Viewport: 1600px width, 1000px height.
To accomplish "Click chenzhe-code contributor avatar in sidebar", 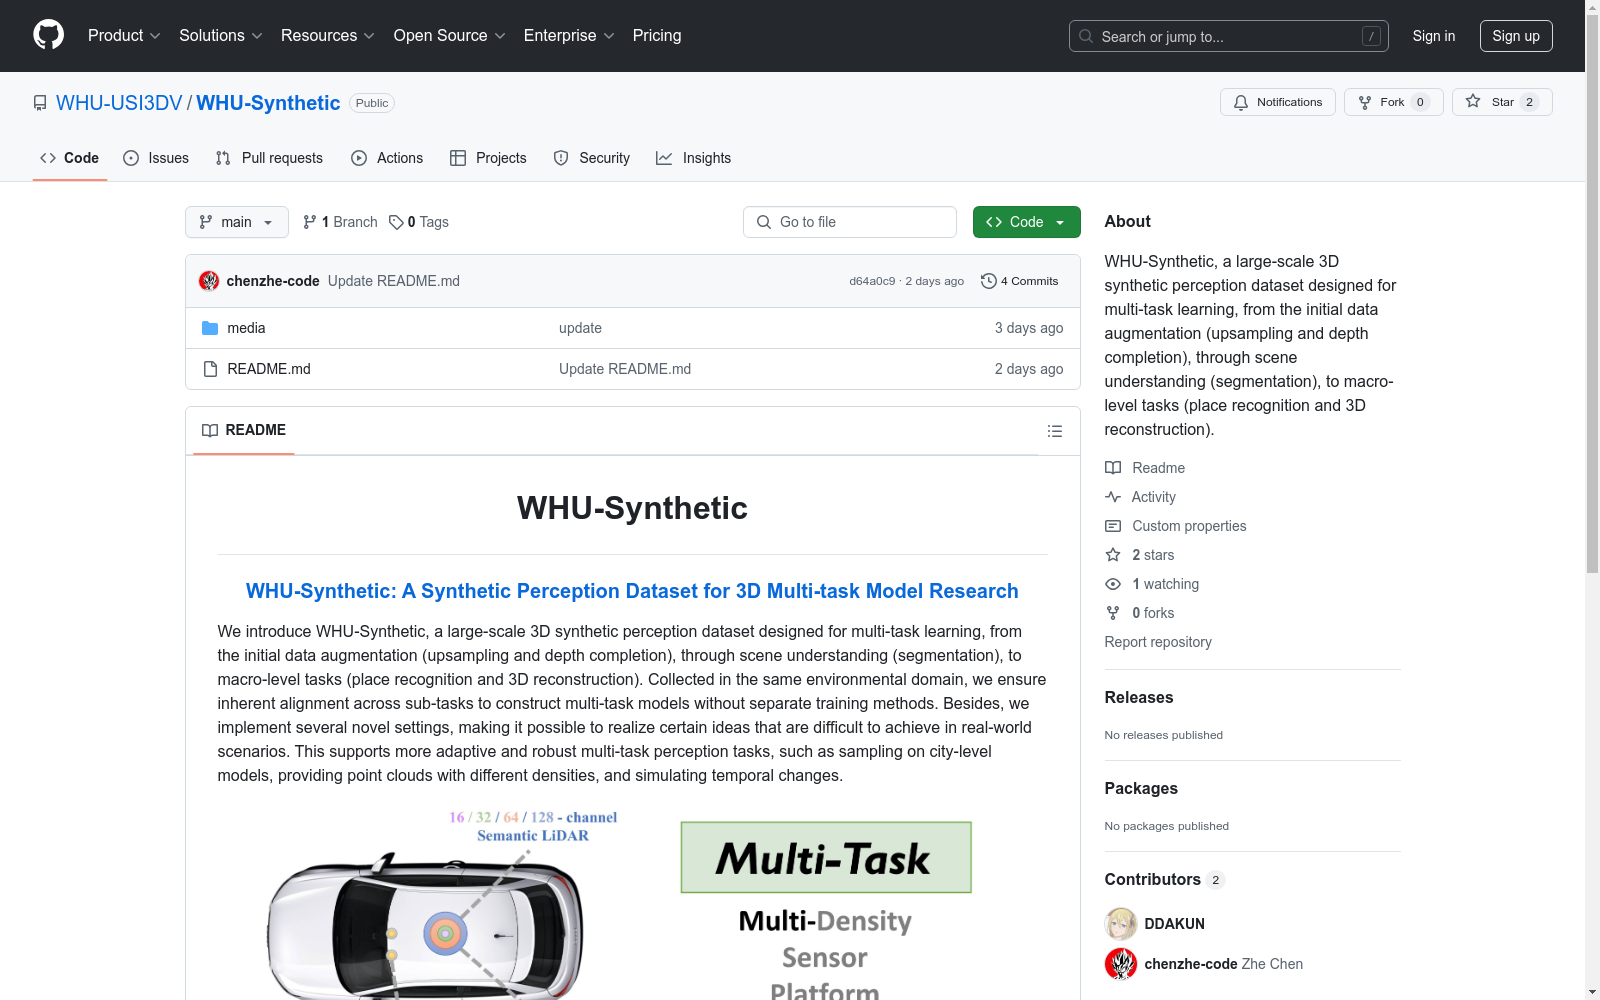I will (x=1121, y=964).
